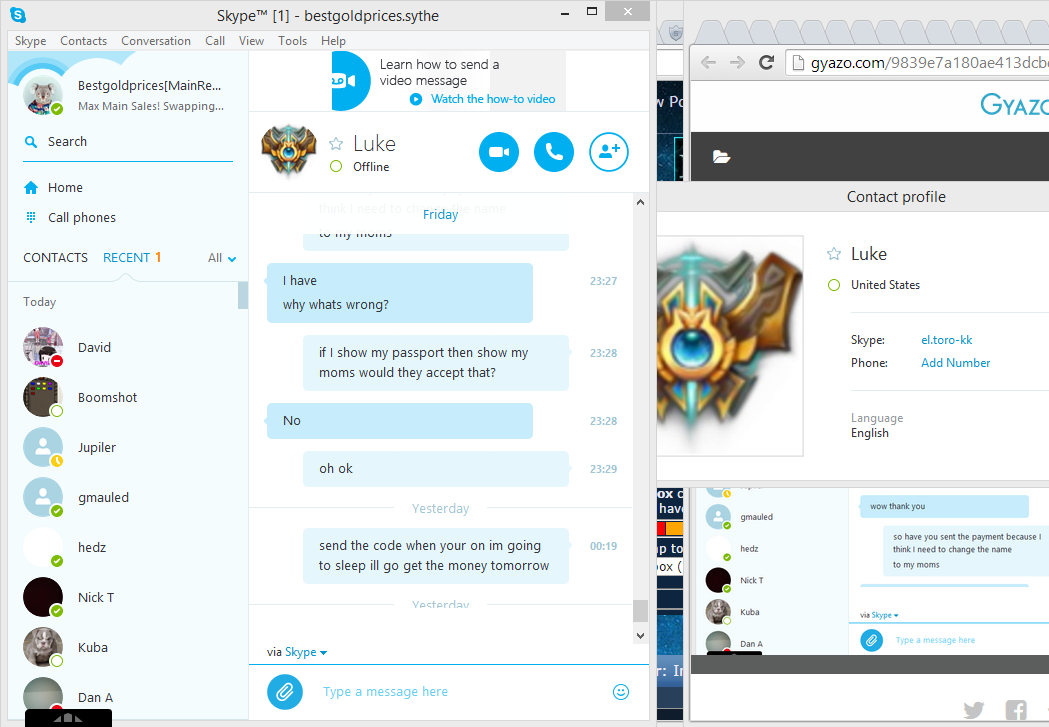Click the browser back arrow
The image size is (1049, 727).
coord(708,63)
